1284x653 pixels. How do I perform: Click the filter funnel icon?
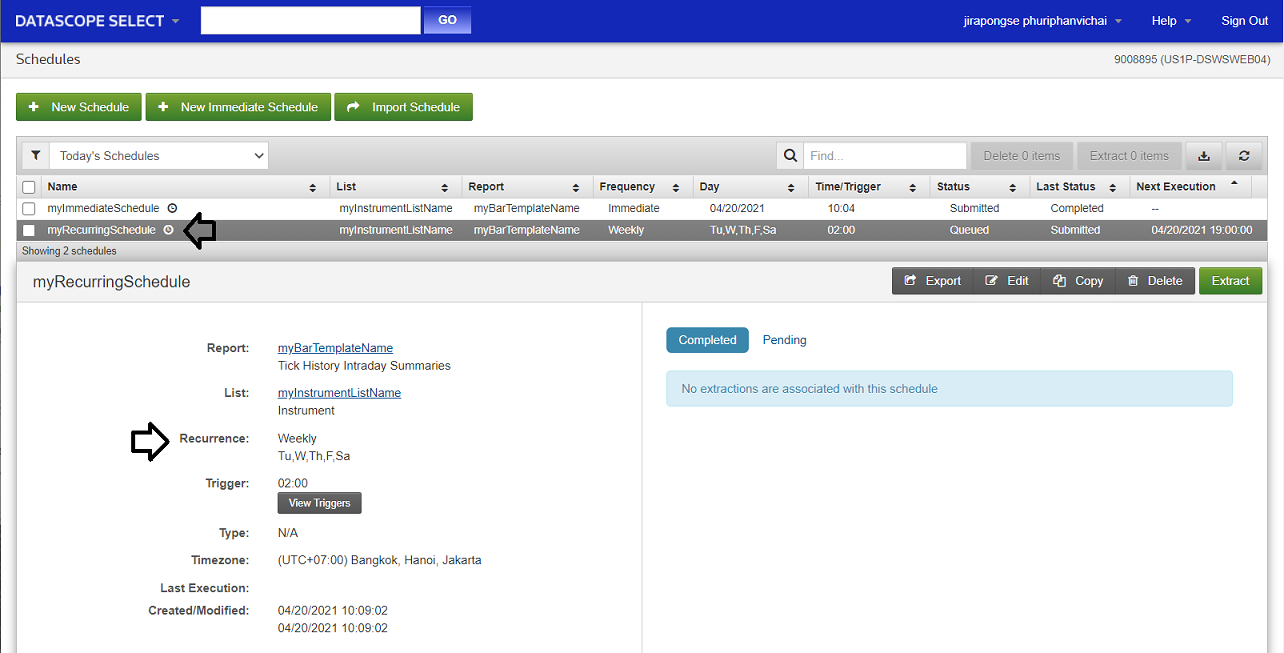[x=35, y=155]
